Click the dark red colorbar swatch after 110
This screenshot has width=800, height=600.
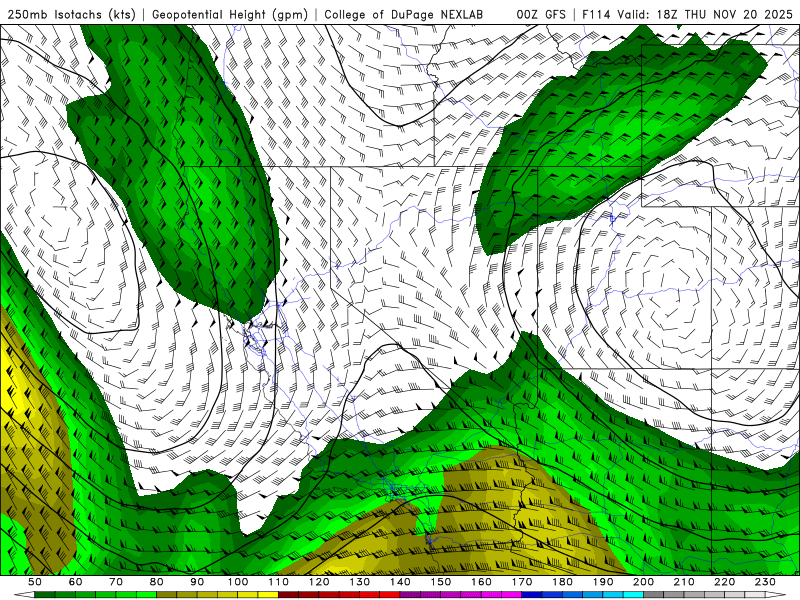click(x=288, y=595)
